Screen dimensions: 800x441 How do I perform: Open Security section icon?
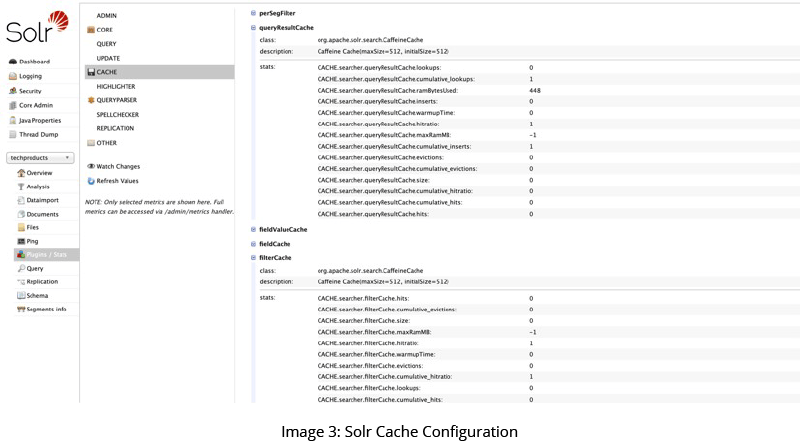(13, 91)
